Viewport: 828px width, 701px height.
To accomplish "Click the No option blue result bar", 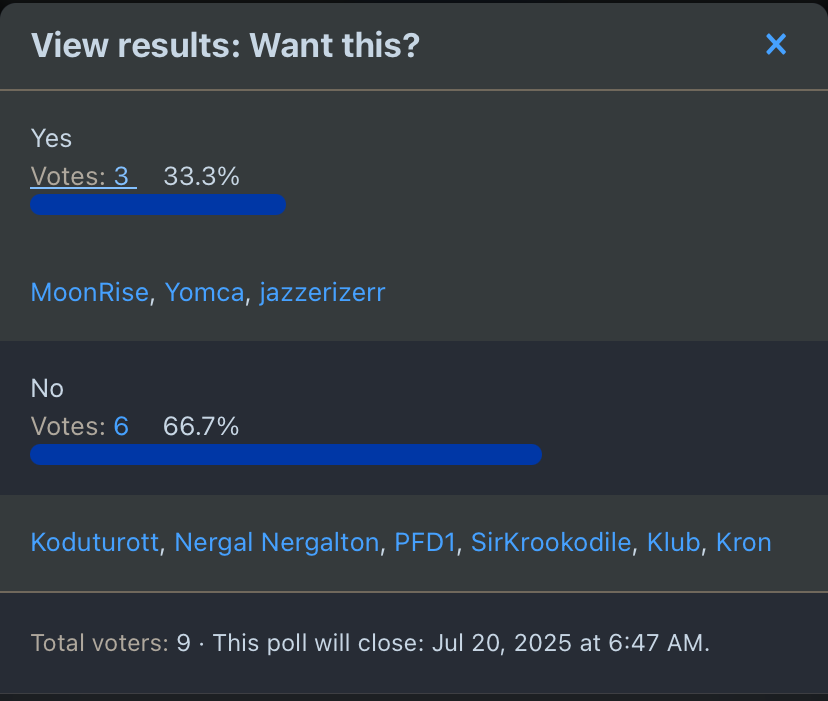I will pyautogui.click(x=286, y=455).
